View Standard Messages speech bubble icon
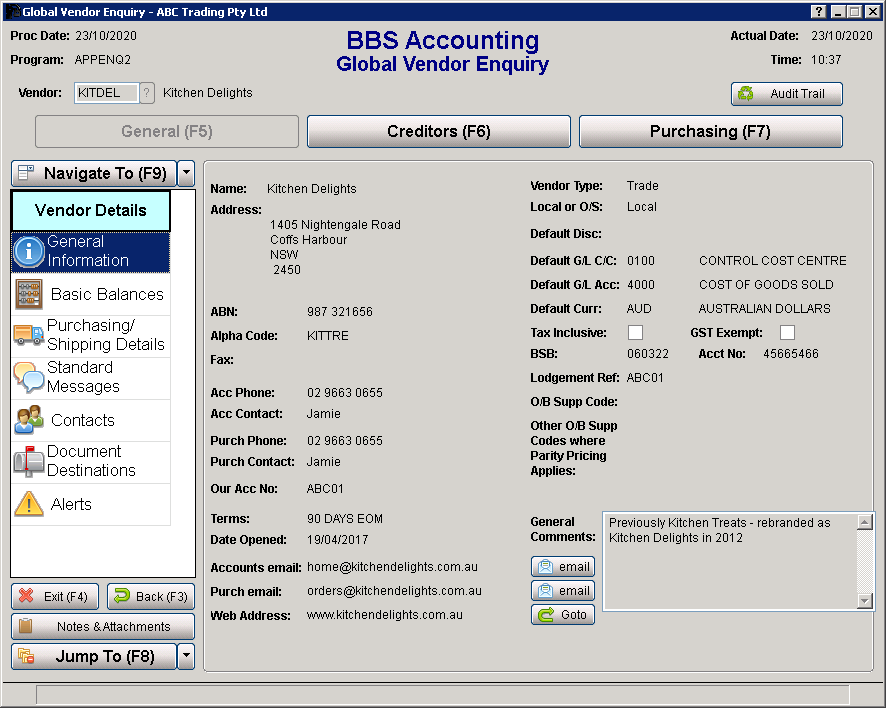Viewport: 886px width, 708px height. 28,378
